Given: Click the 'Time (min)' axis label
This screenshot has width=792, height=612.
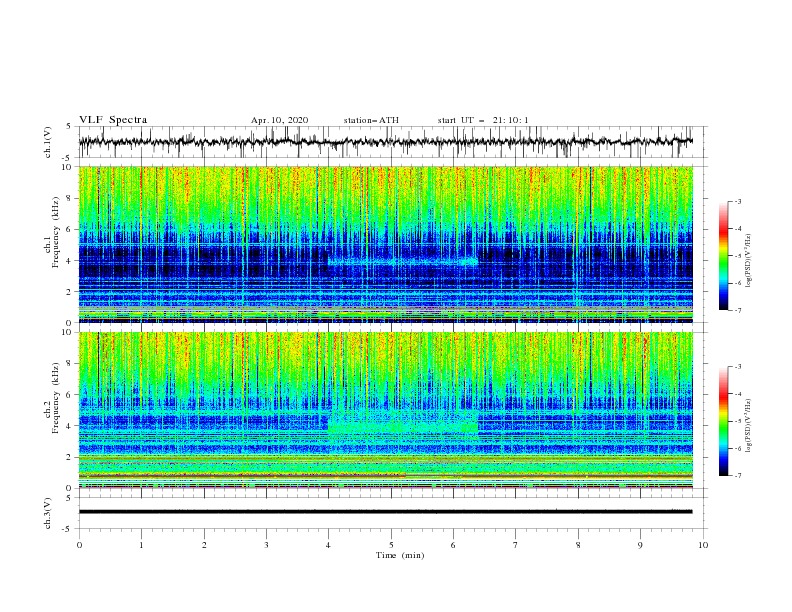Looking at the screenshot, I should 400,555.
